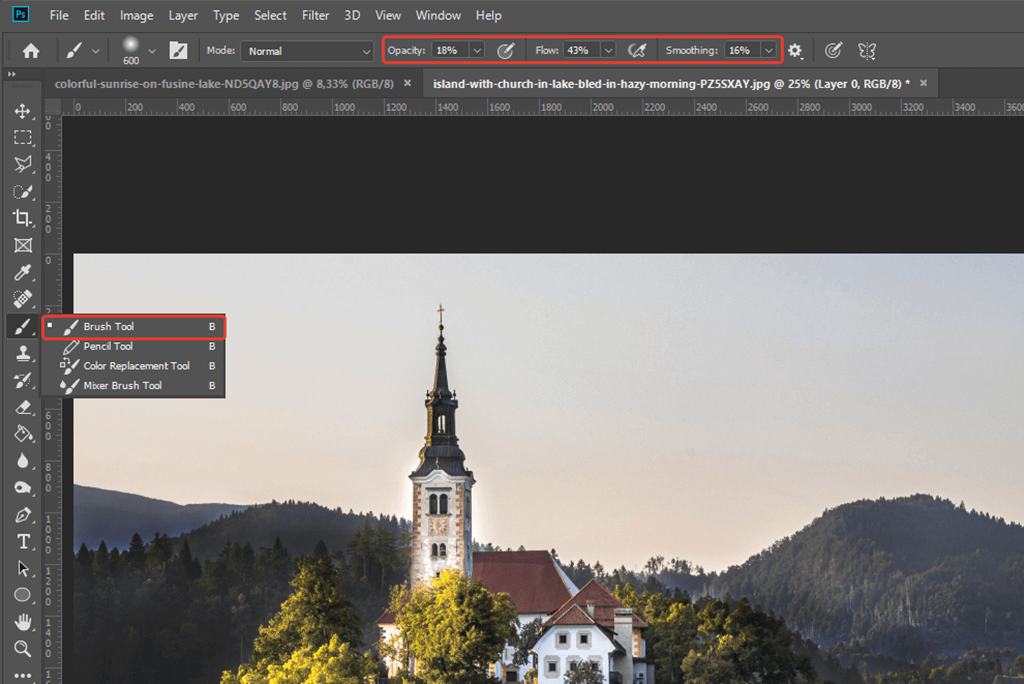Image resolution: width=1024 pixels, height=684 pixels.
Task: Choose Mixer Brush Tool in the flyout
Action: 134,385
